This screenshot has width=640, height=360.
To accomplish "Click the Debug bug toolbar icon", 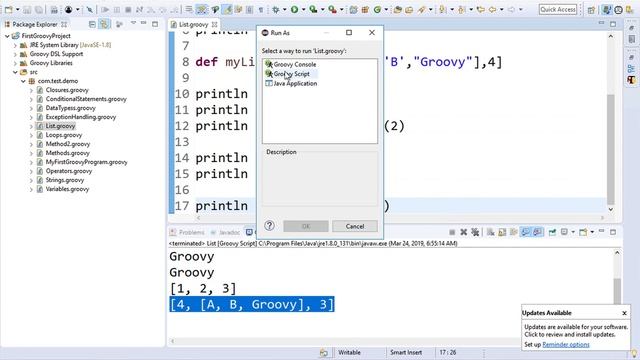I will (276, 9).
